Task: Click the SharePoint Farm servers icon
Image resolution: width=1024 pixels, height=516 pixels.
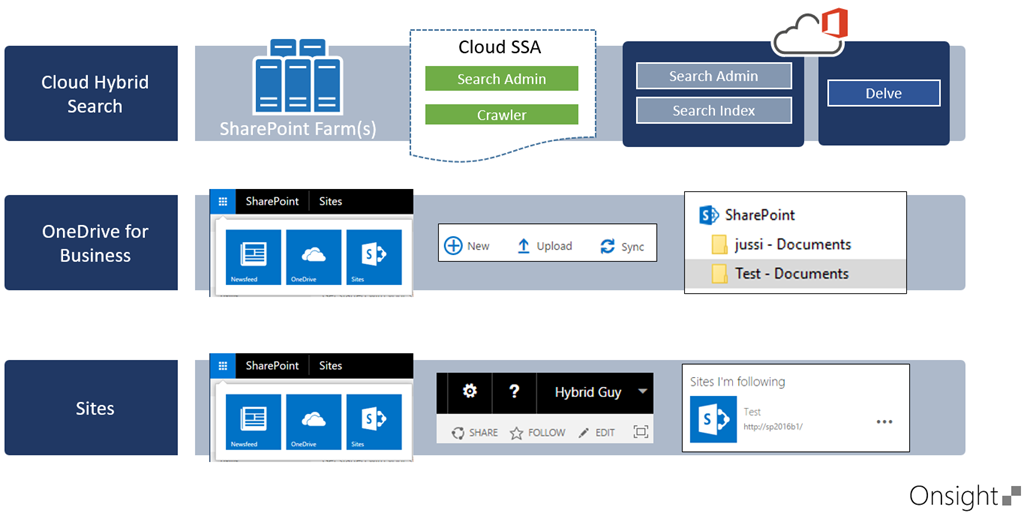Action: 298,78
